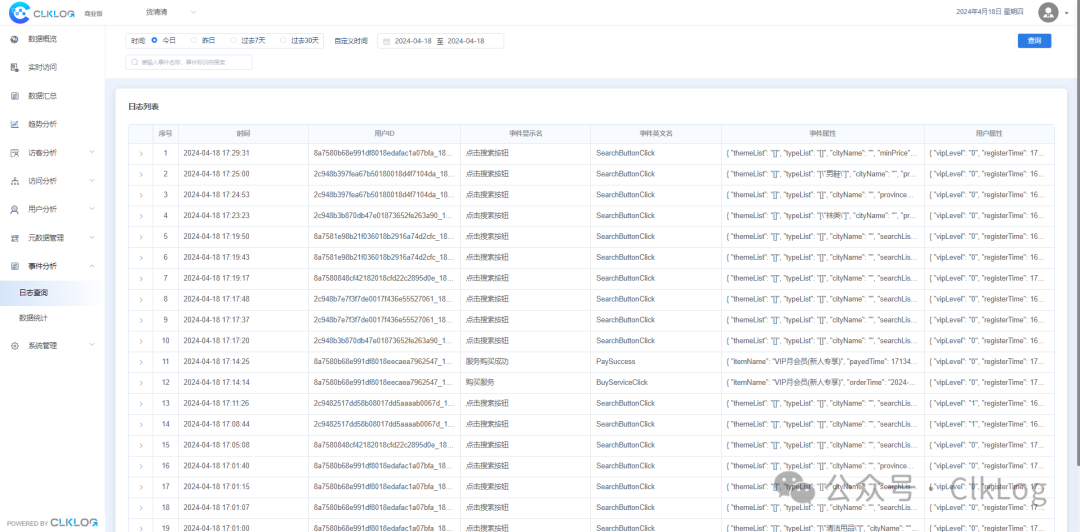Screen dimensions: 1080x532
Task: Click the 时间 column header
Action: (243, 134)
